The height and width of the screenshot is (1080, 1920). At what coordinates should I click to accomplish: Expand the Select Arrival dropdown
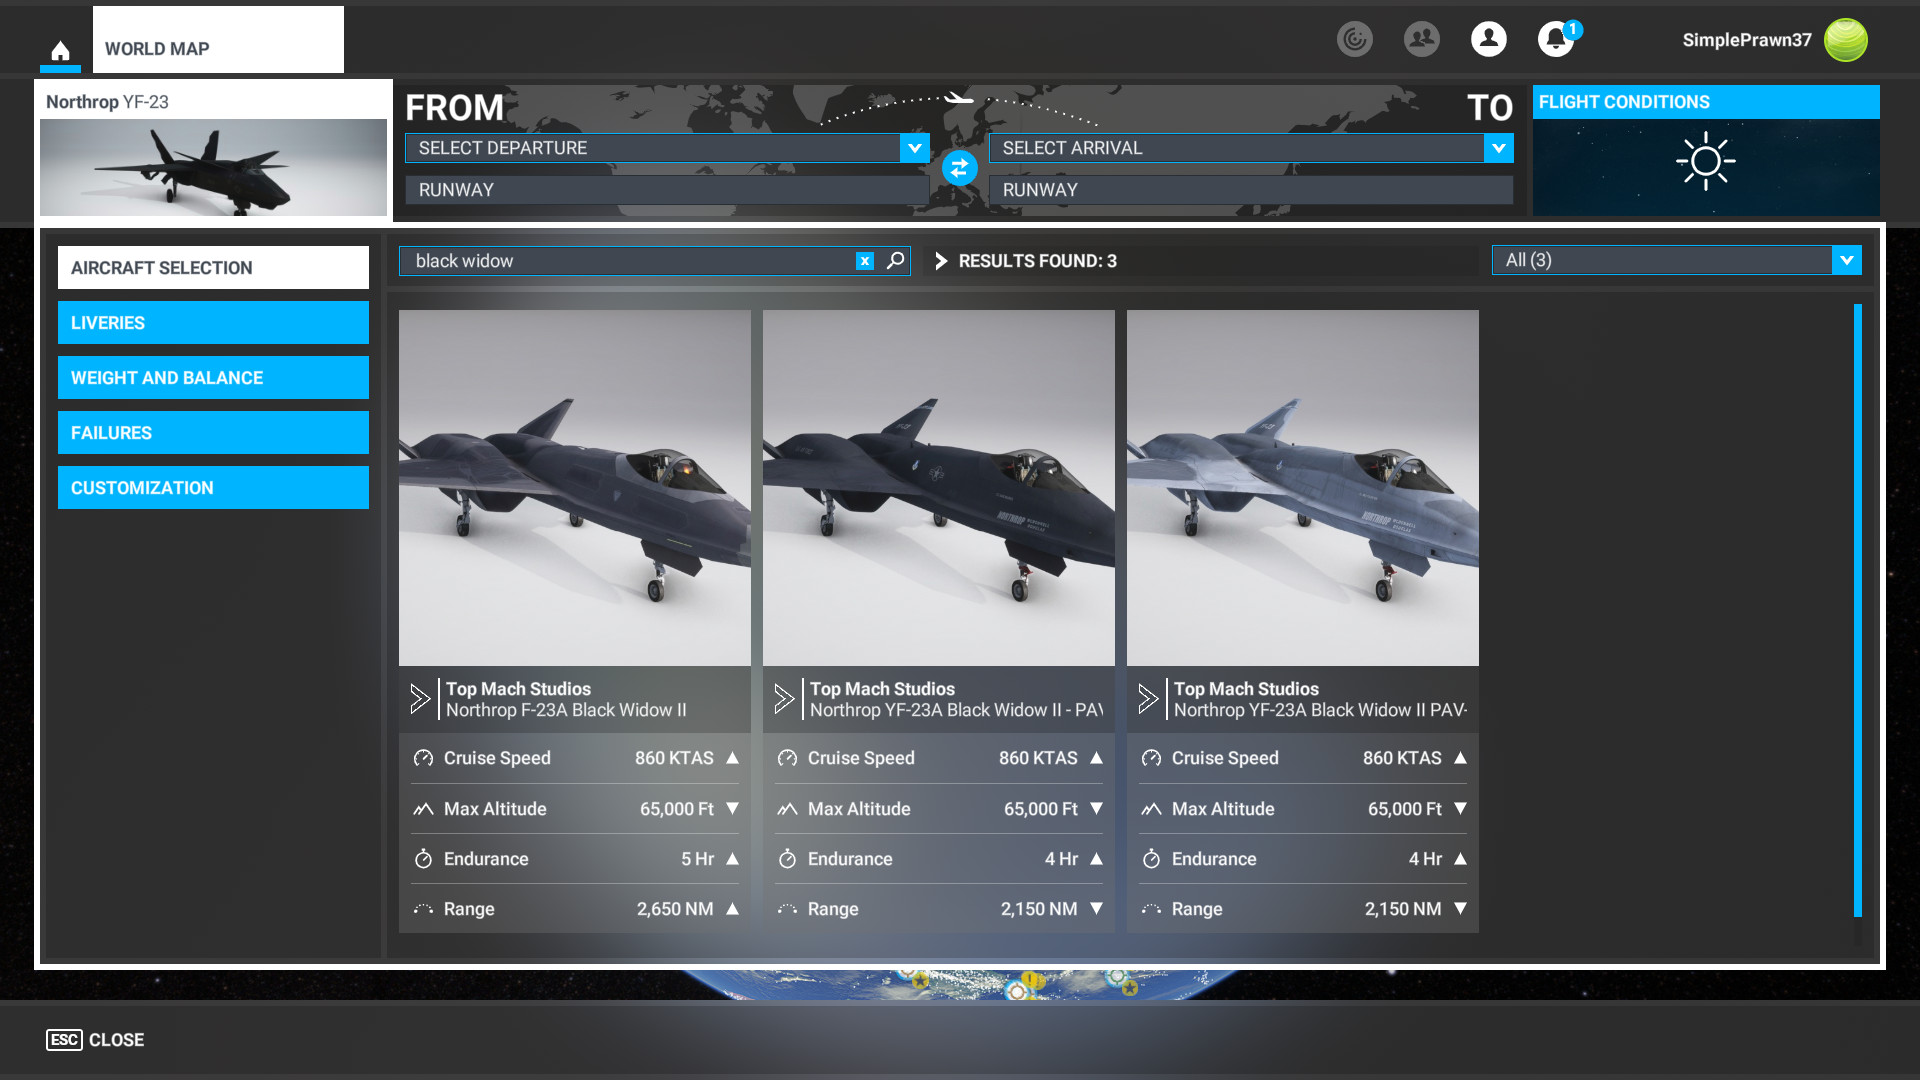click(1498, 148)
